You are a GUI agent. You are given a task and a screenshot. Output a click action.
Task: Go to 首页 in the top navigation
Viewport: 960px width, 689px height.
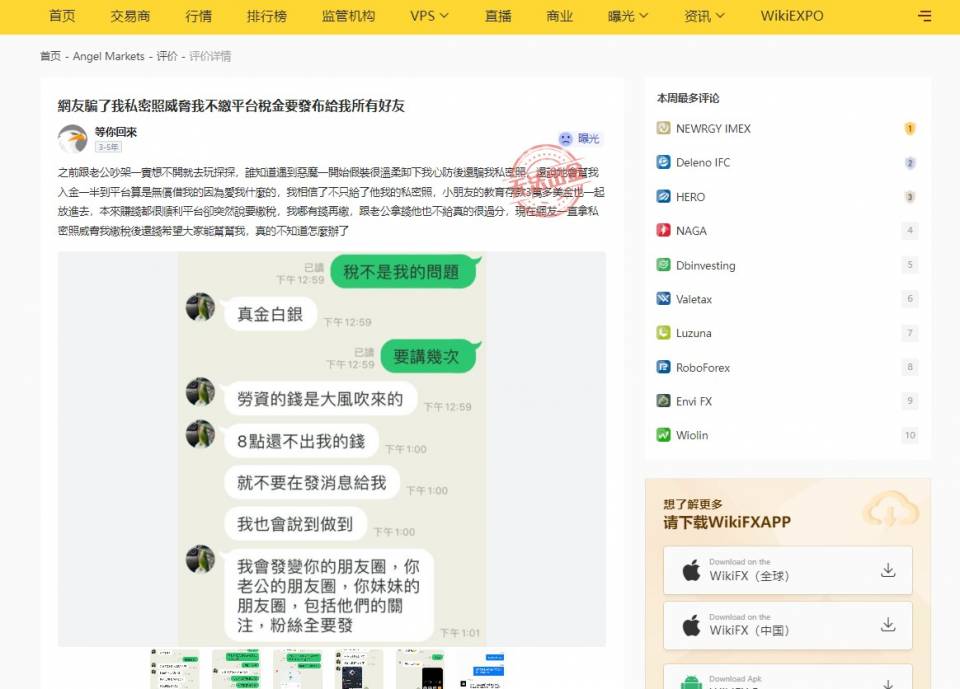(62, 16)
